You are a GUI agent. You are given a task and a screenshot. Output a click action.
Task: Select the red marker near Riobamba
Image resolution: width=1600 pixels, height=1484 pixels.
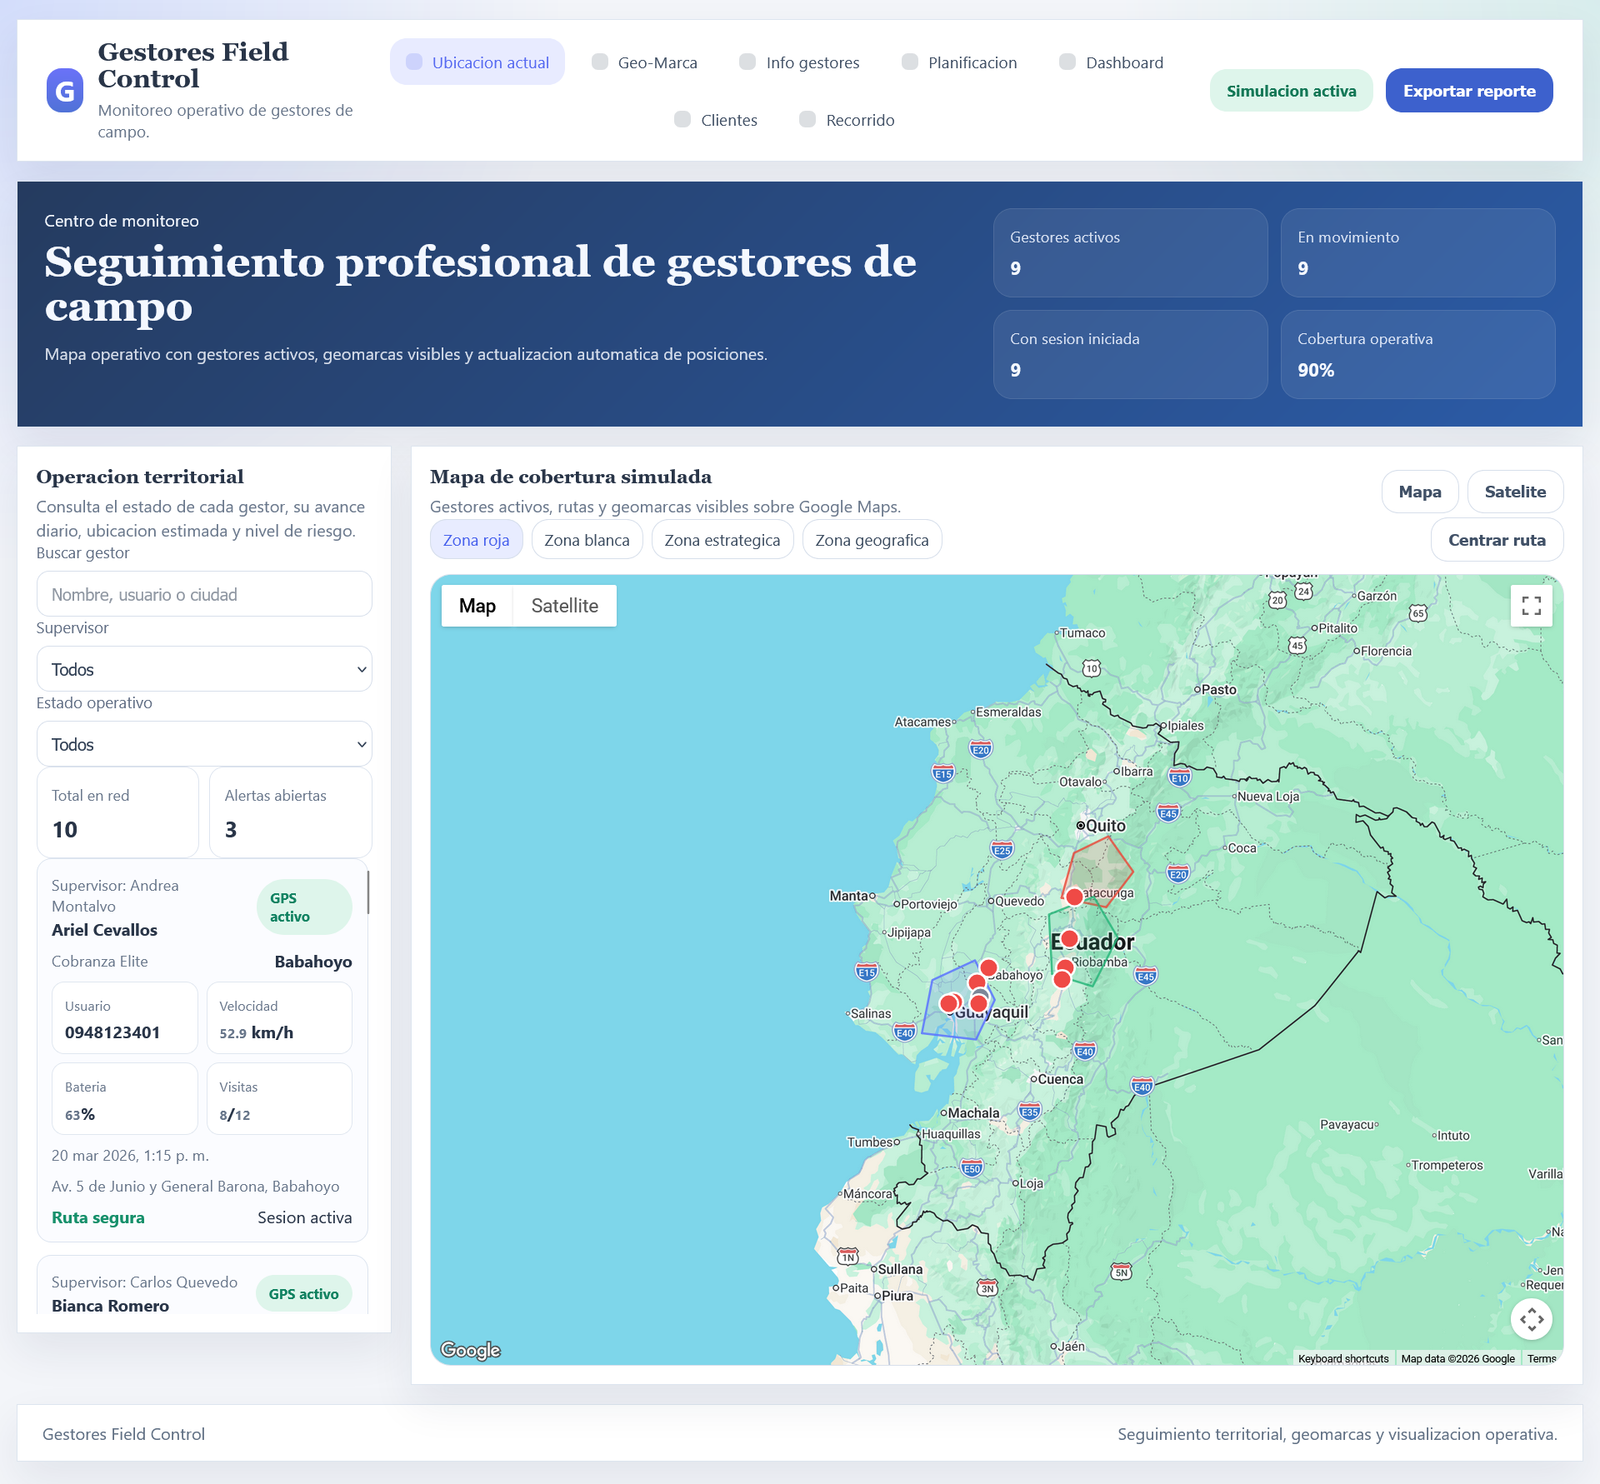click(1066, 967)
